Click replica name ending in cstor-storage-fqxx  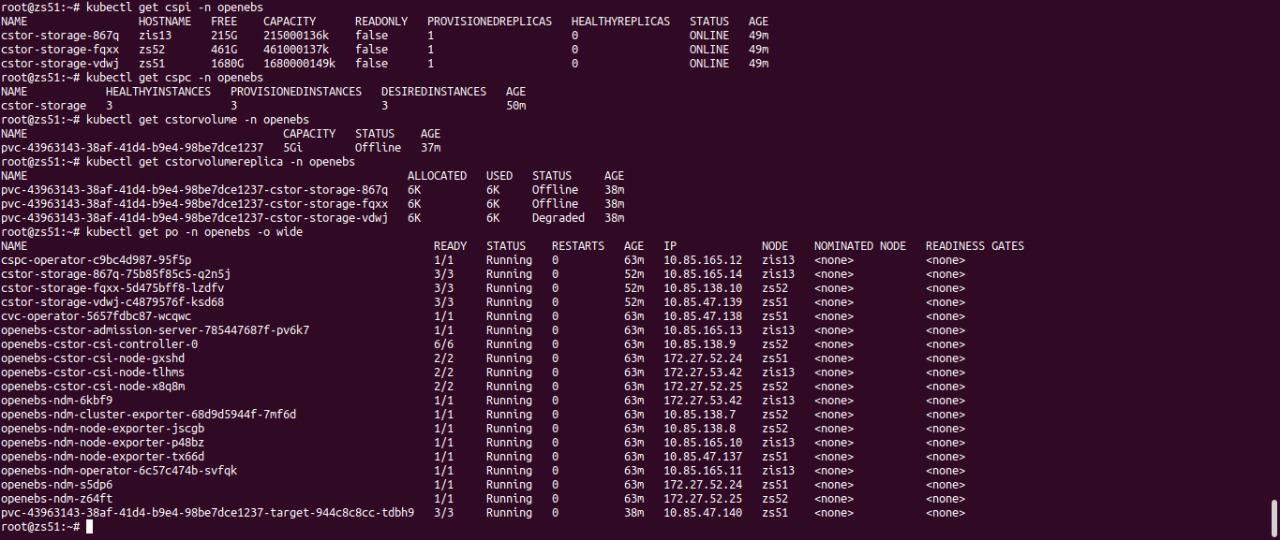pos(195,203)
